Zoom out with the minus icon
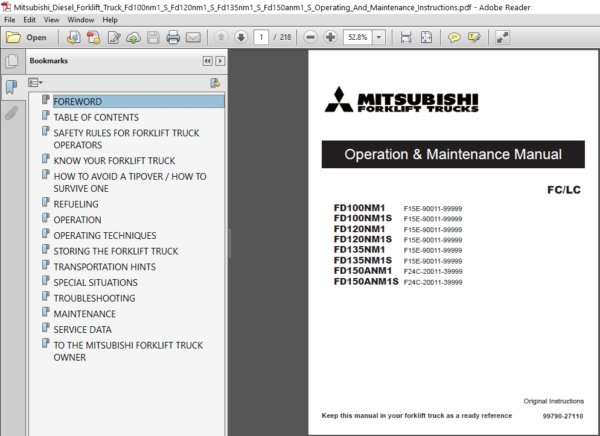The image size is (600, 436). tap(310, 37)
